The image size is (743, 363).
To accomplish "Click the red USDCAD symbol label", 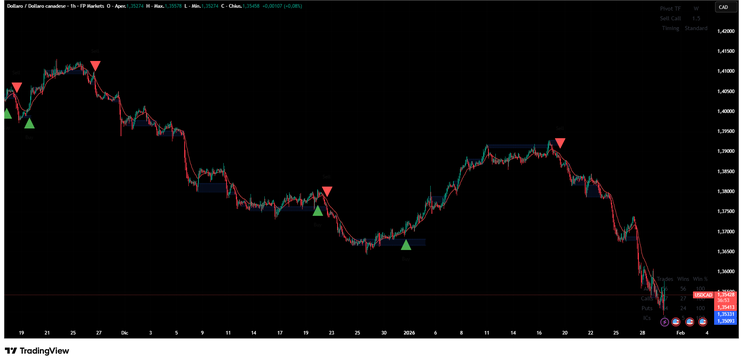I will [x=703, y=295].
